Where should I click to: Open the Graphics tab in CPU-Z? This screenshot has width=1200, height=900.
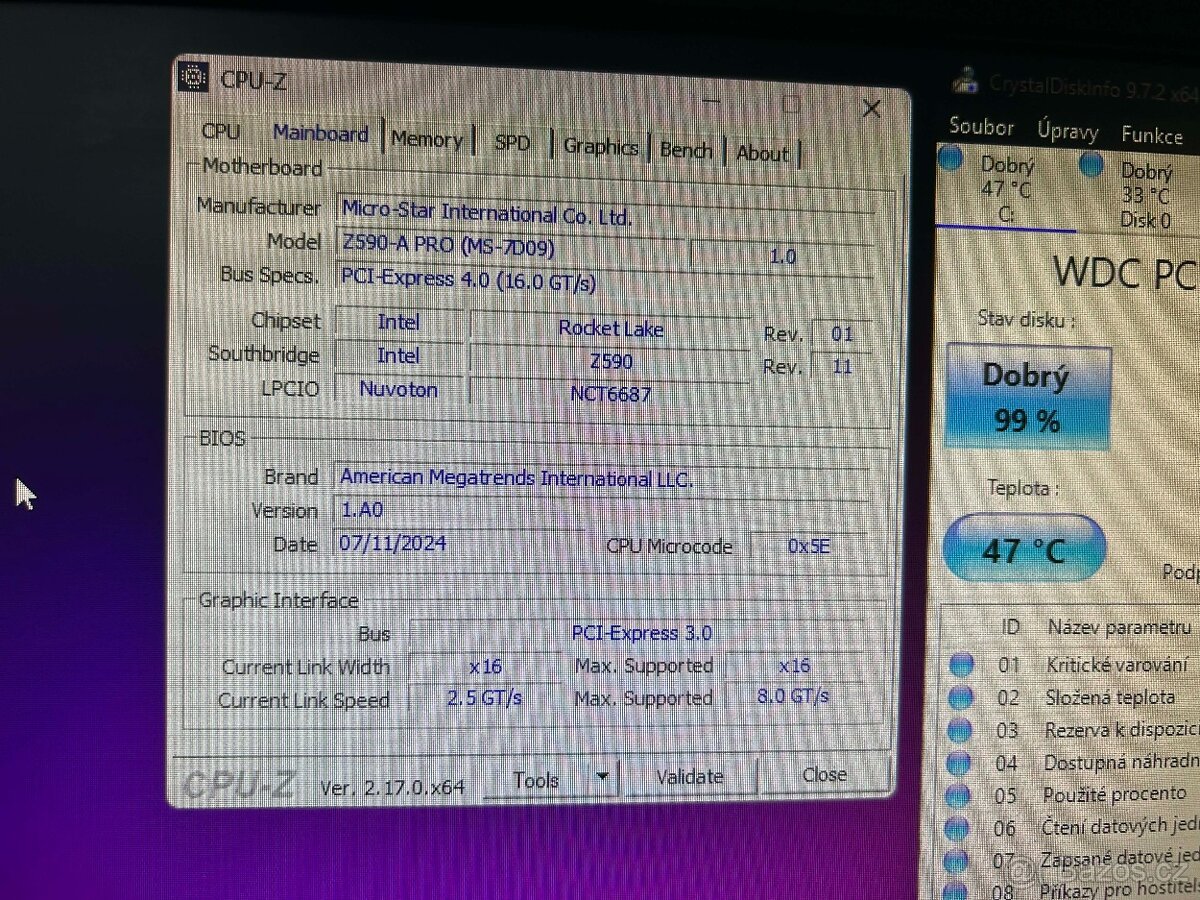[x=600, y=147]
